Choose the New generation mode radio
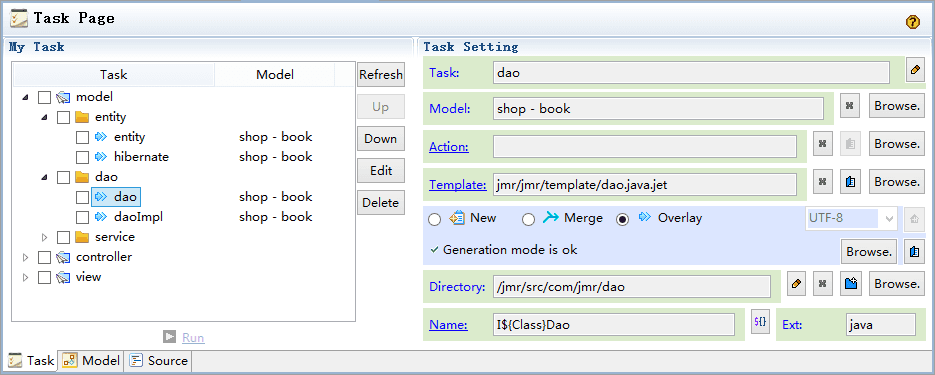The image size is (935, 375). [x=435, y=219]
